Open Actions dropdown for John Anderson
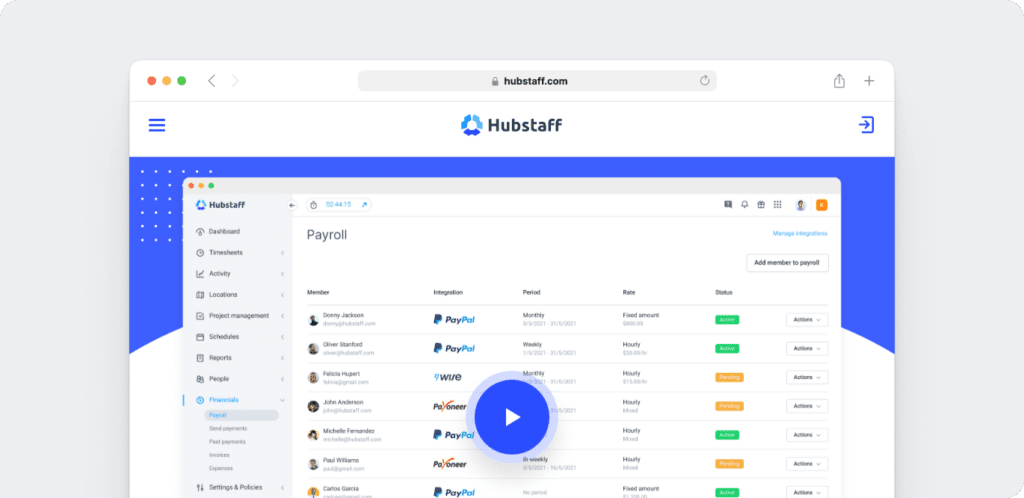This screenshot has width=1024, height=498. (x=807, y=406)
